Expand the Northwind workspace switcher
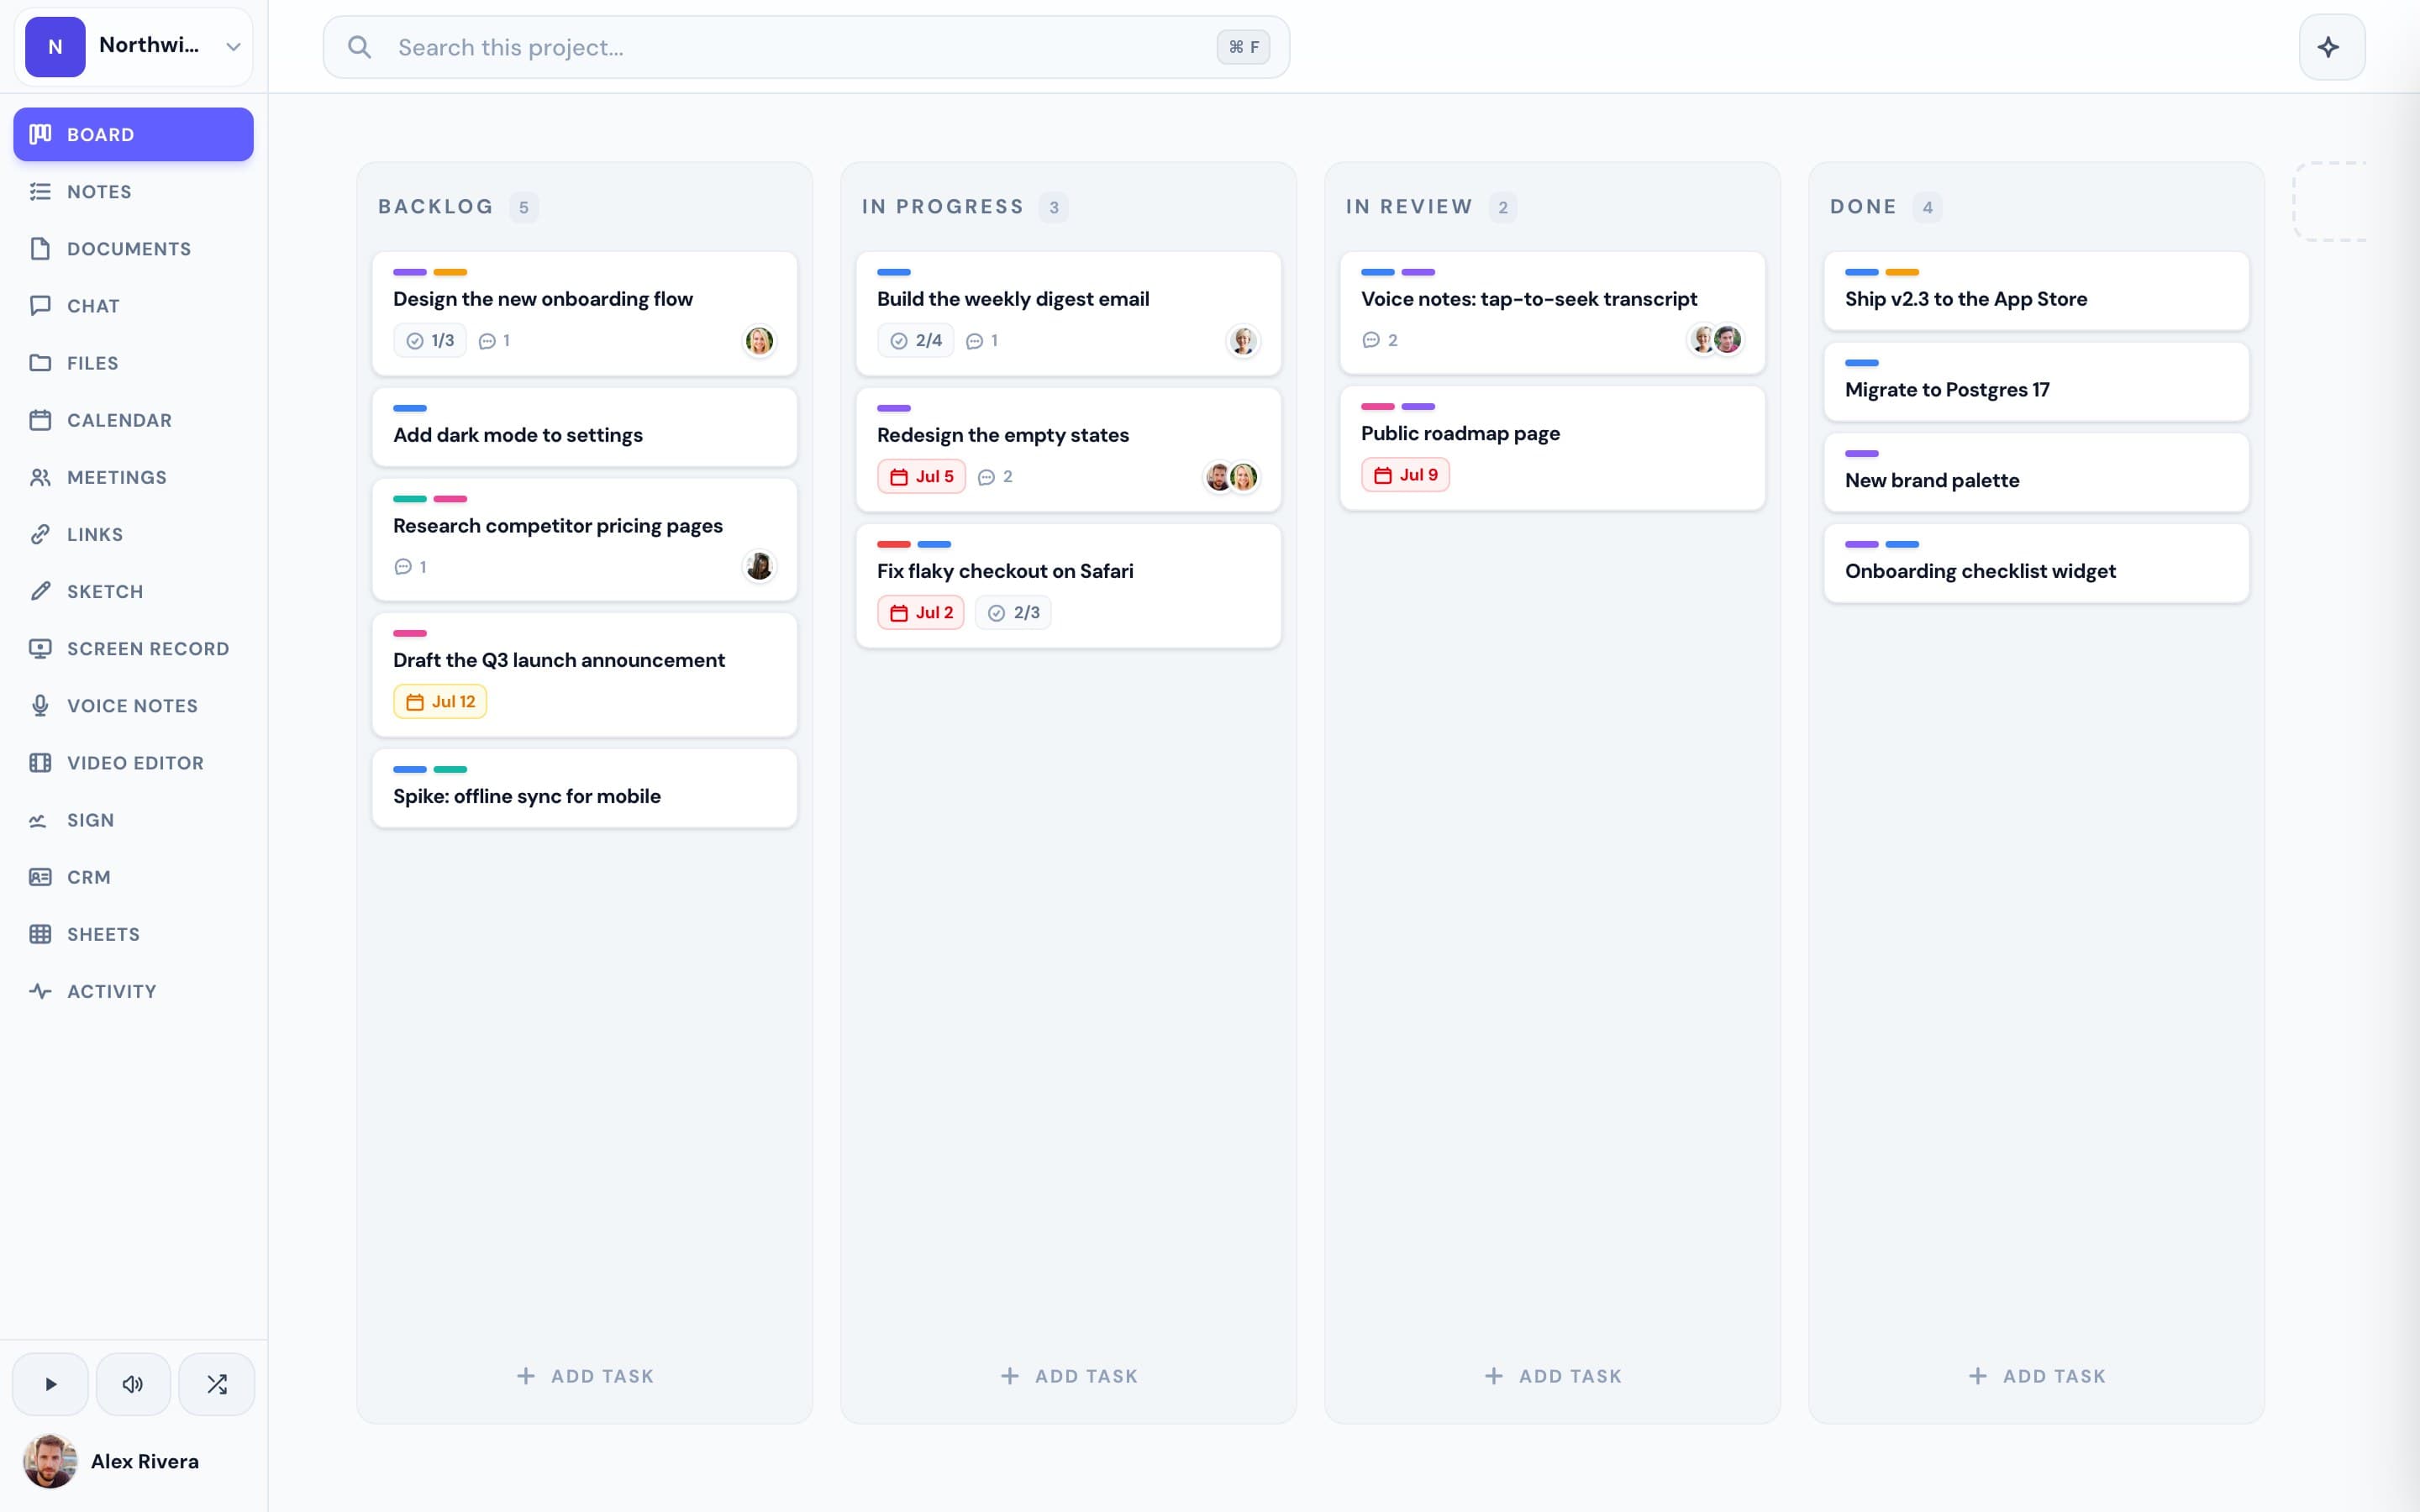This screenshot has height=1512, width=2420. tap(133, 46)
